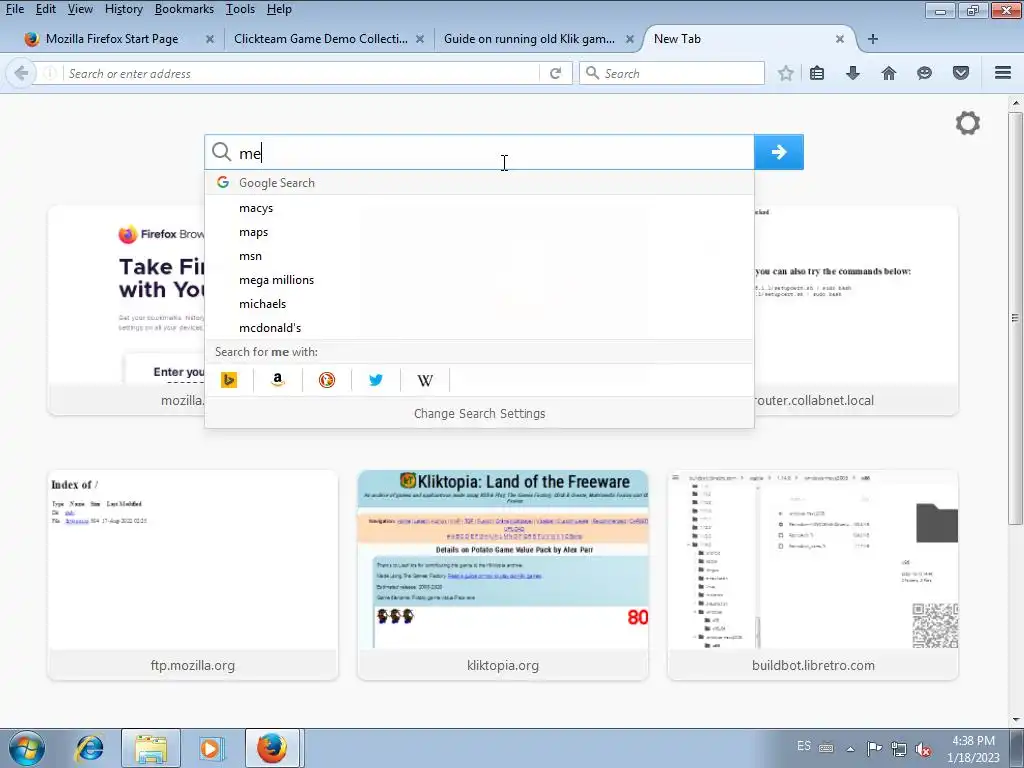This screenshot has width=1024, height=768.
Task: Click the clock showing 4:38 PM
Action: [x=973, y=749]
